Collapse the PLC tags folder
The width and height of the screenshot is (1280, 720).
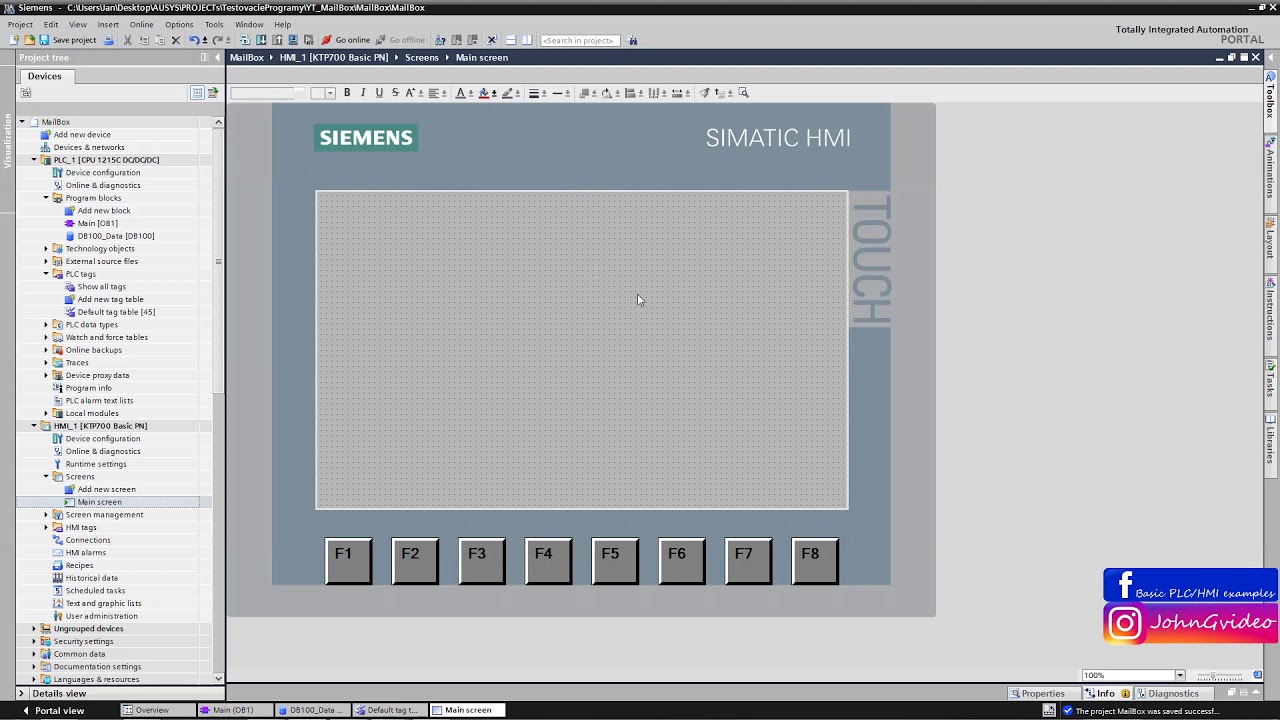tap(45, 274)
